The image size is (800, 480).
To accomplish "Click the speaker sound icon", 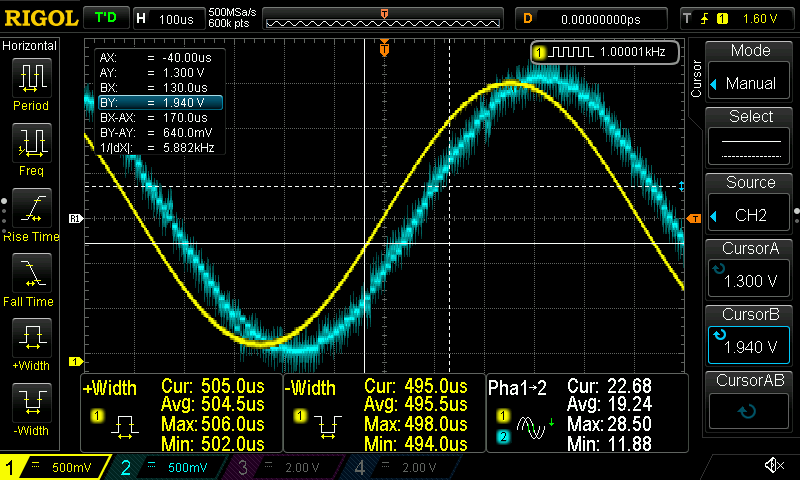I will coord(773,466).
